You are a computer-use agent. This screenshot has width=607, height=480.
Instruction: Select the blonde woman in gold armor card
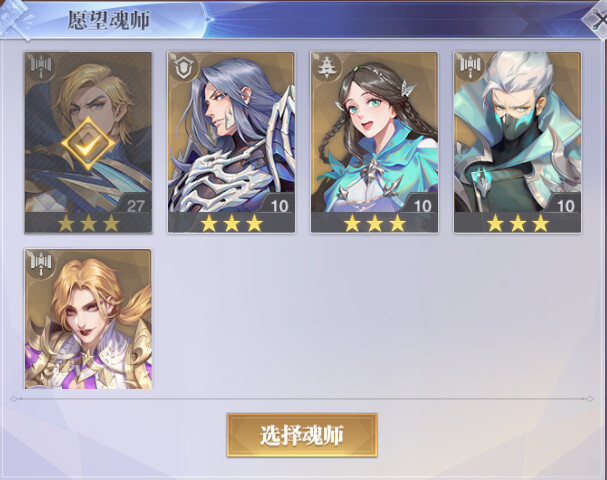88,319
